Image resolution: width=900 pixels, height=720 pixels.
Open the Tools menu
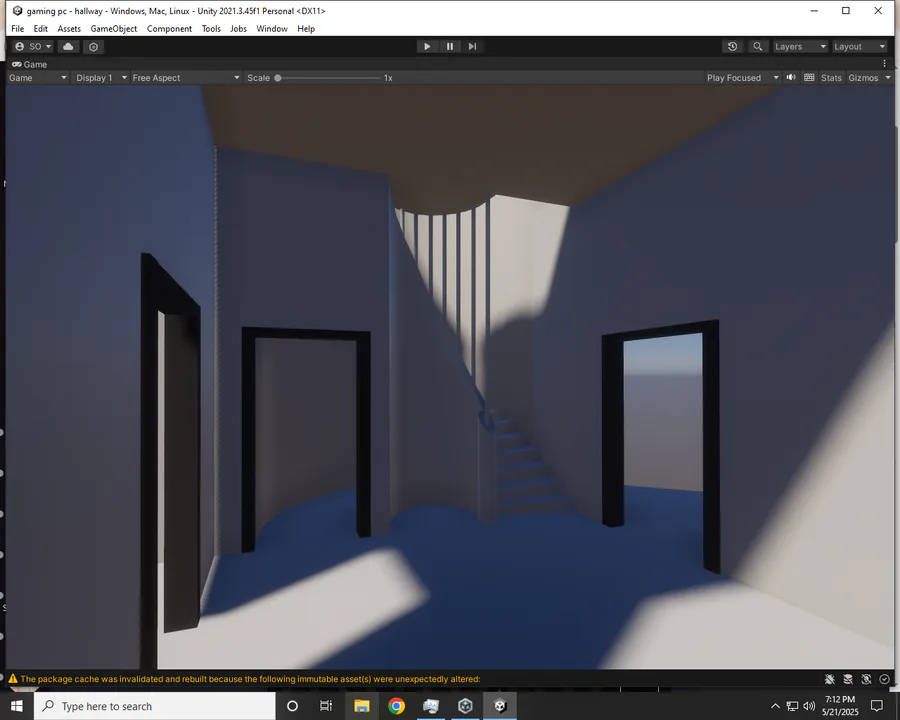(211, 29)
